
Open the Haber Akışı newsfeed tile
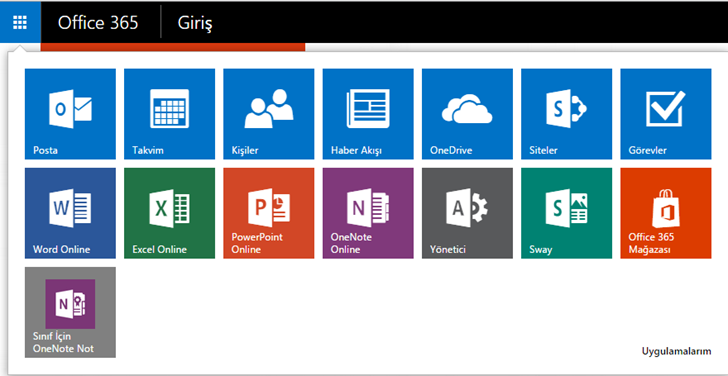point(368,114)
